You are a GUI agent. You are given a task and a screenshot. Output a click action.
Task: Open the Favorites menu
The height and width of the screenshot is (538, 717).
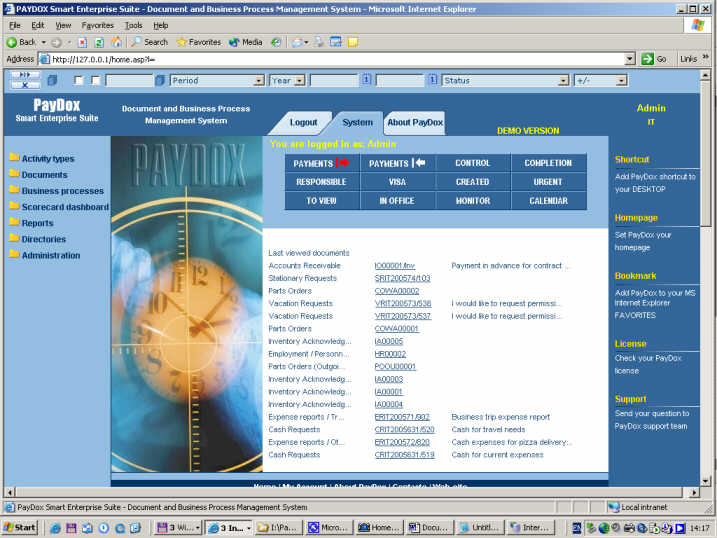pyautogui.click(x=97, y=26)
